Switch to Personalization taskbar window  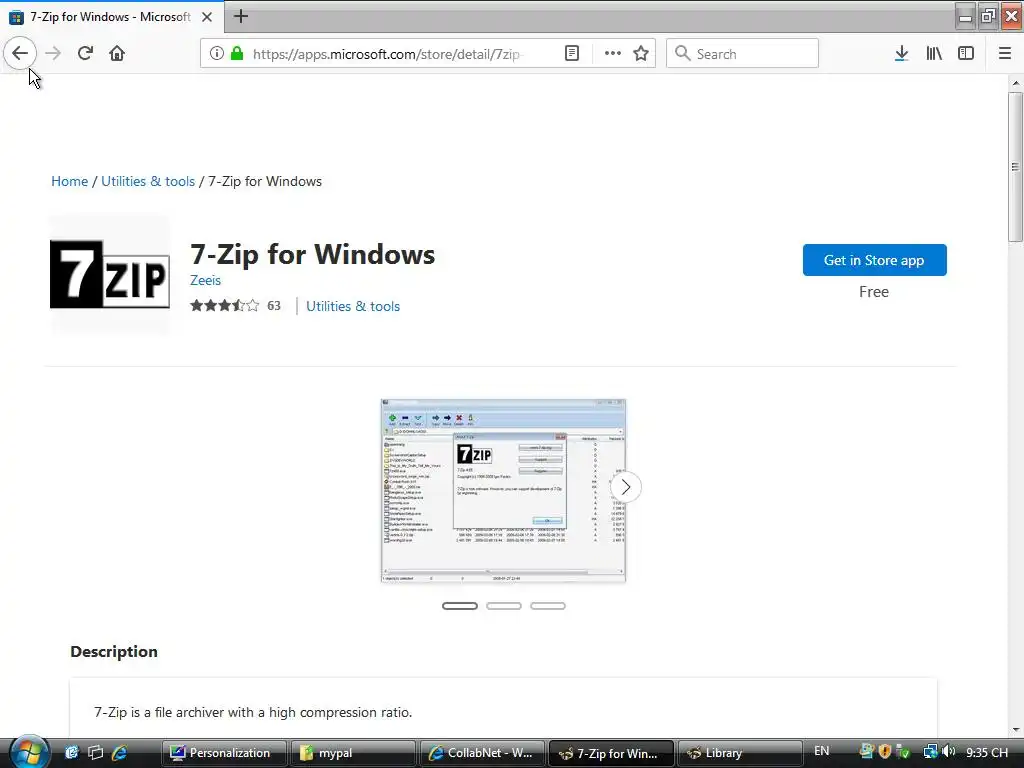[224, 753]
